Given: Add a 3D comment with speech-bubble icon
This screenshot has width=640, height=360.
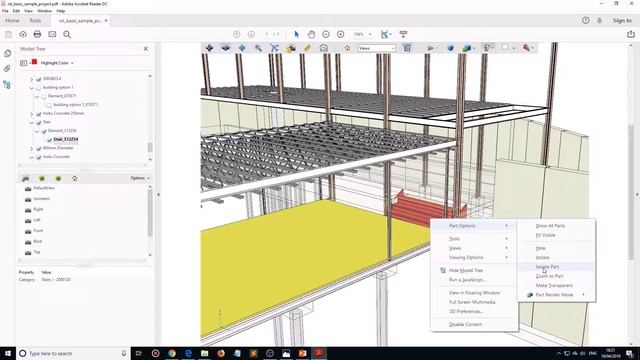Looking at the screenshot, I should [324, 48].
